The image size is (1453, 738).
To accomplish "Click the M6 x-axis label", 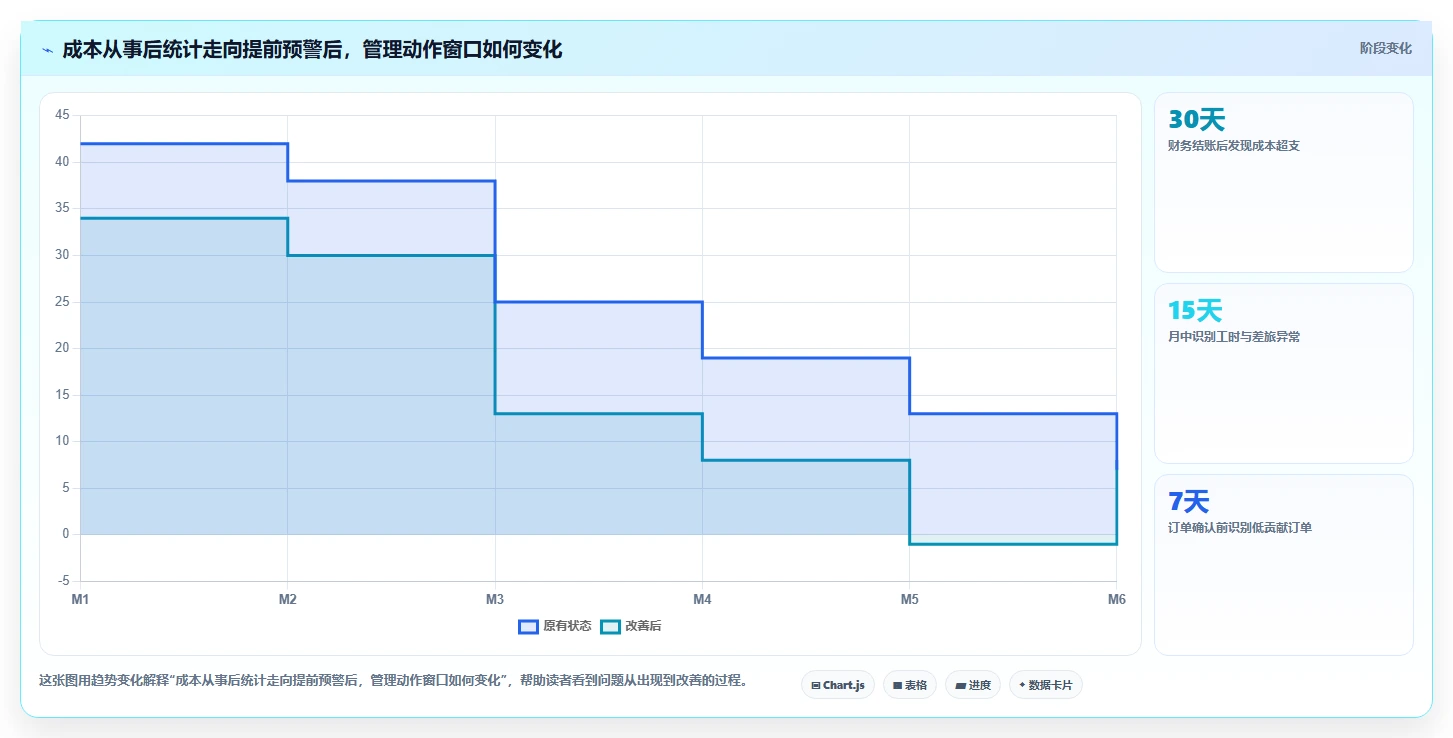I will pyautogui.click(x=1116, y=600).
